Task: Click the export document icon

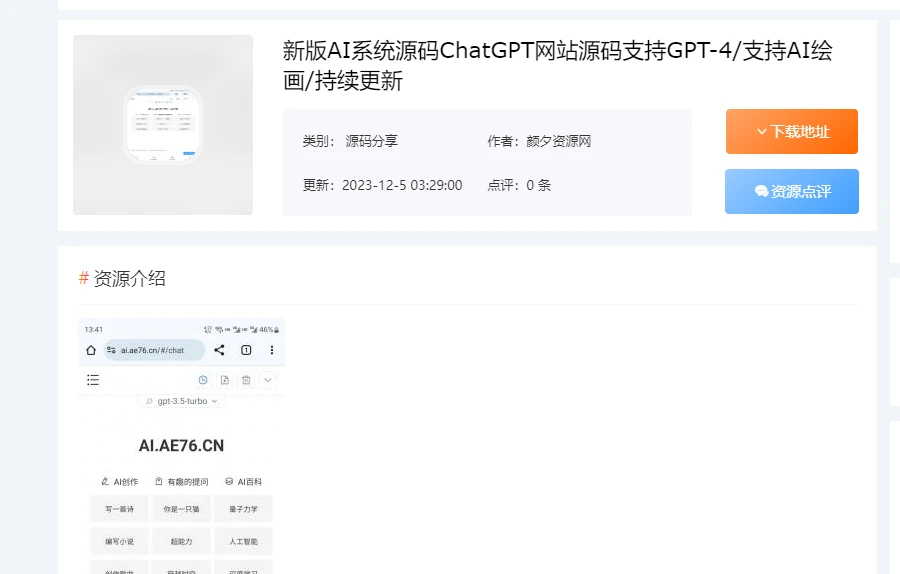Action: pos(225,380)
